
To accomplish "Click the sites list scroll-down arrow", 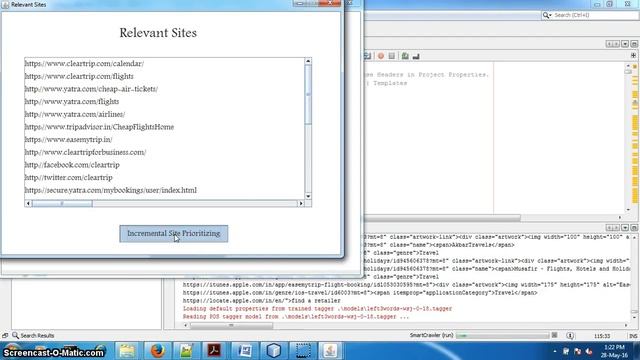I will coord(308,196).
